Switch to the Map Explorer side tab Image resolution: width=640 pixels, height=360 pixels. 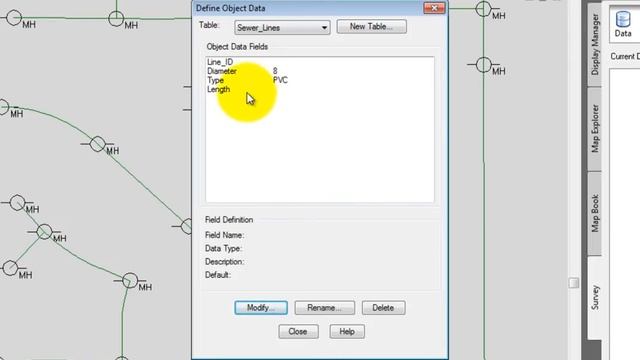pyautogui.click(x=595, y=129)
